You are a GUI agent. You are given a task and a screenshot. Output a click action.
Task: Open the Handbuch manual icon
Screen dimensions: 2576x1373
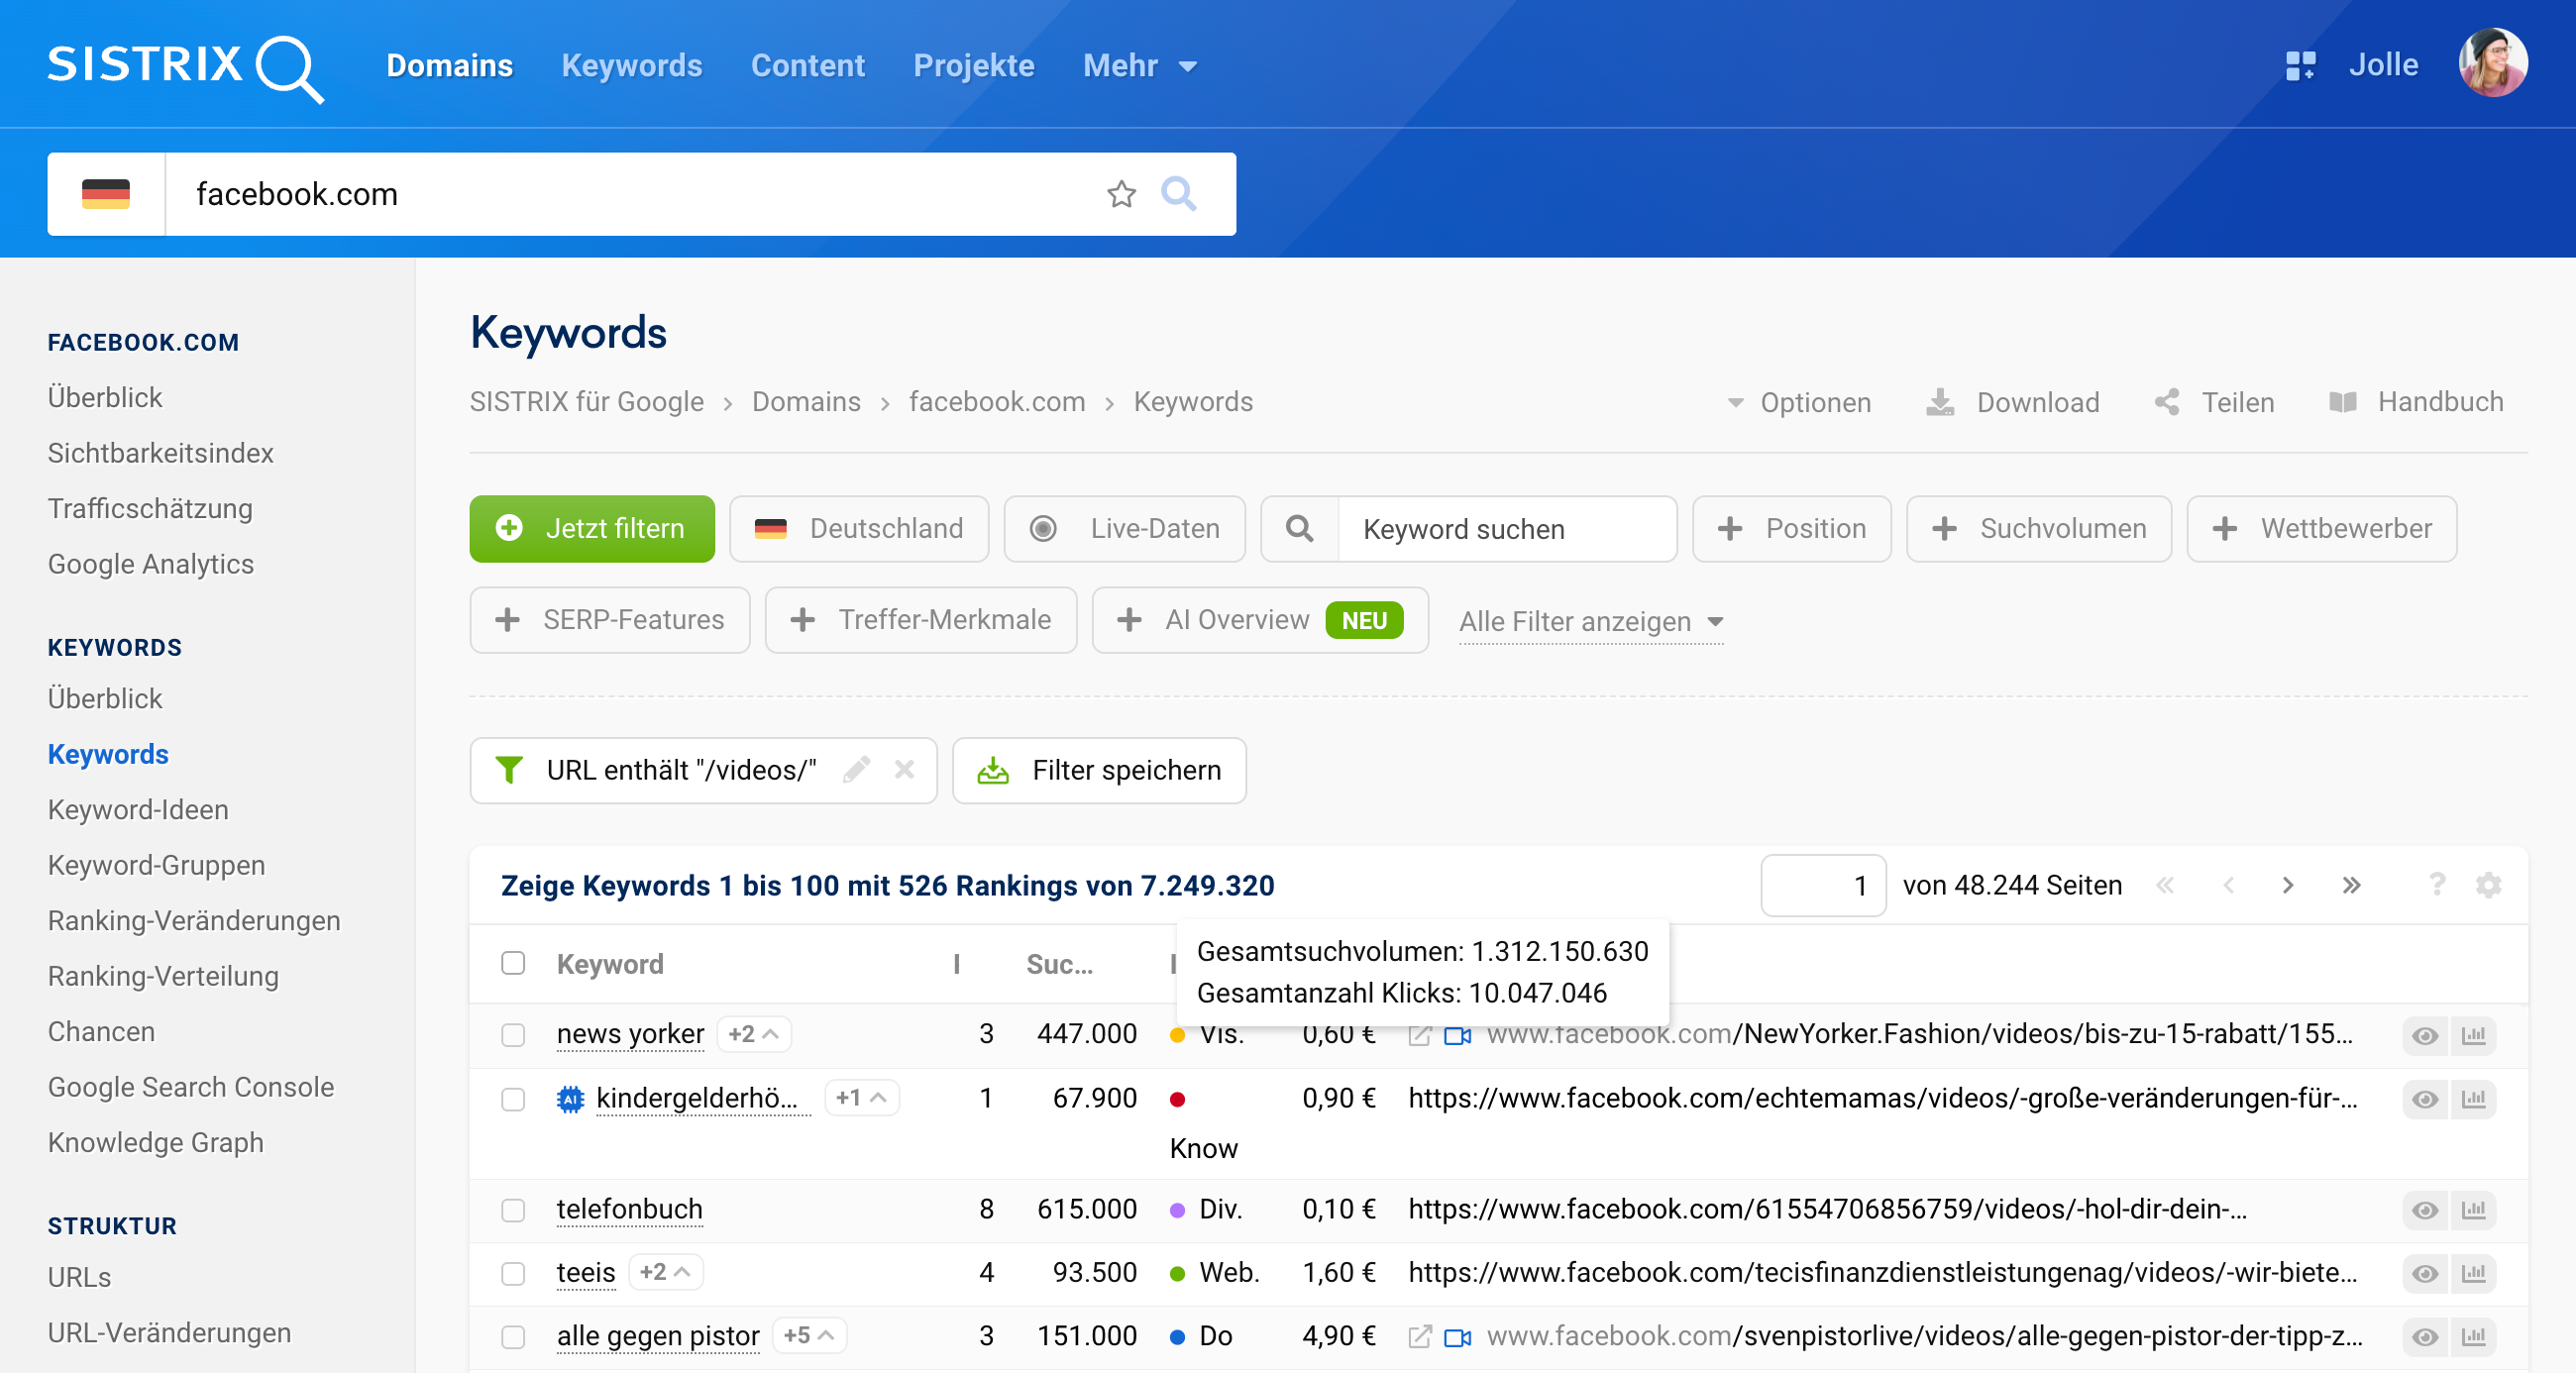click(2344, 402)
